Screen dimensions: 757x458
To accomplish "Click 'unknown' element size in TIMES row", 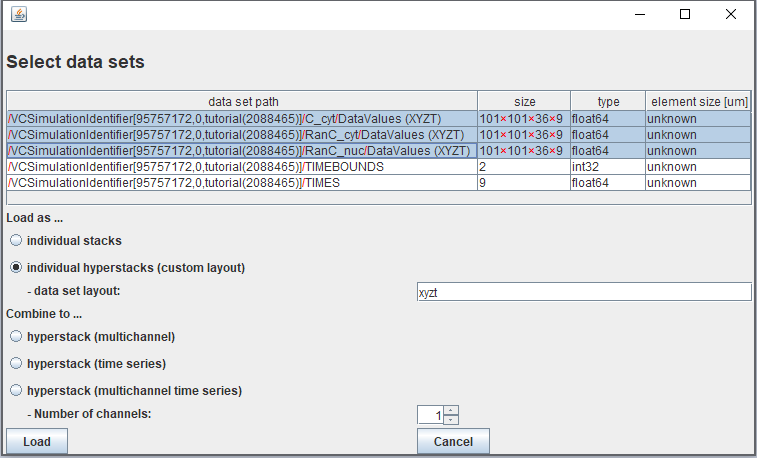I will 698,182.
